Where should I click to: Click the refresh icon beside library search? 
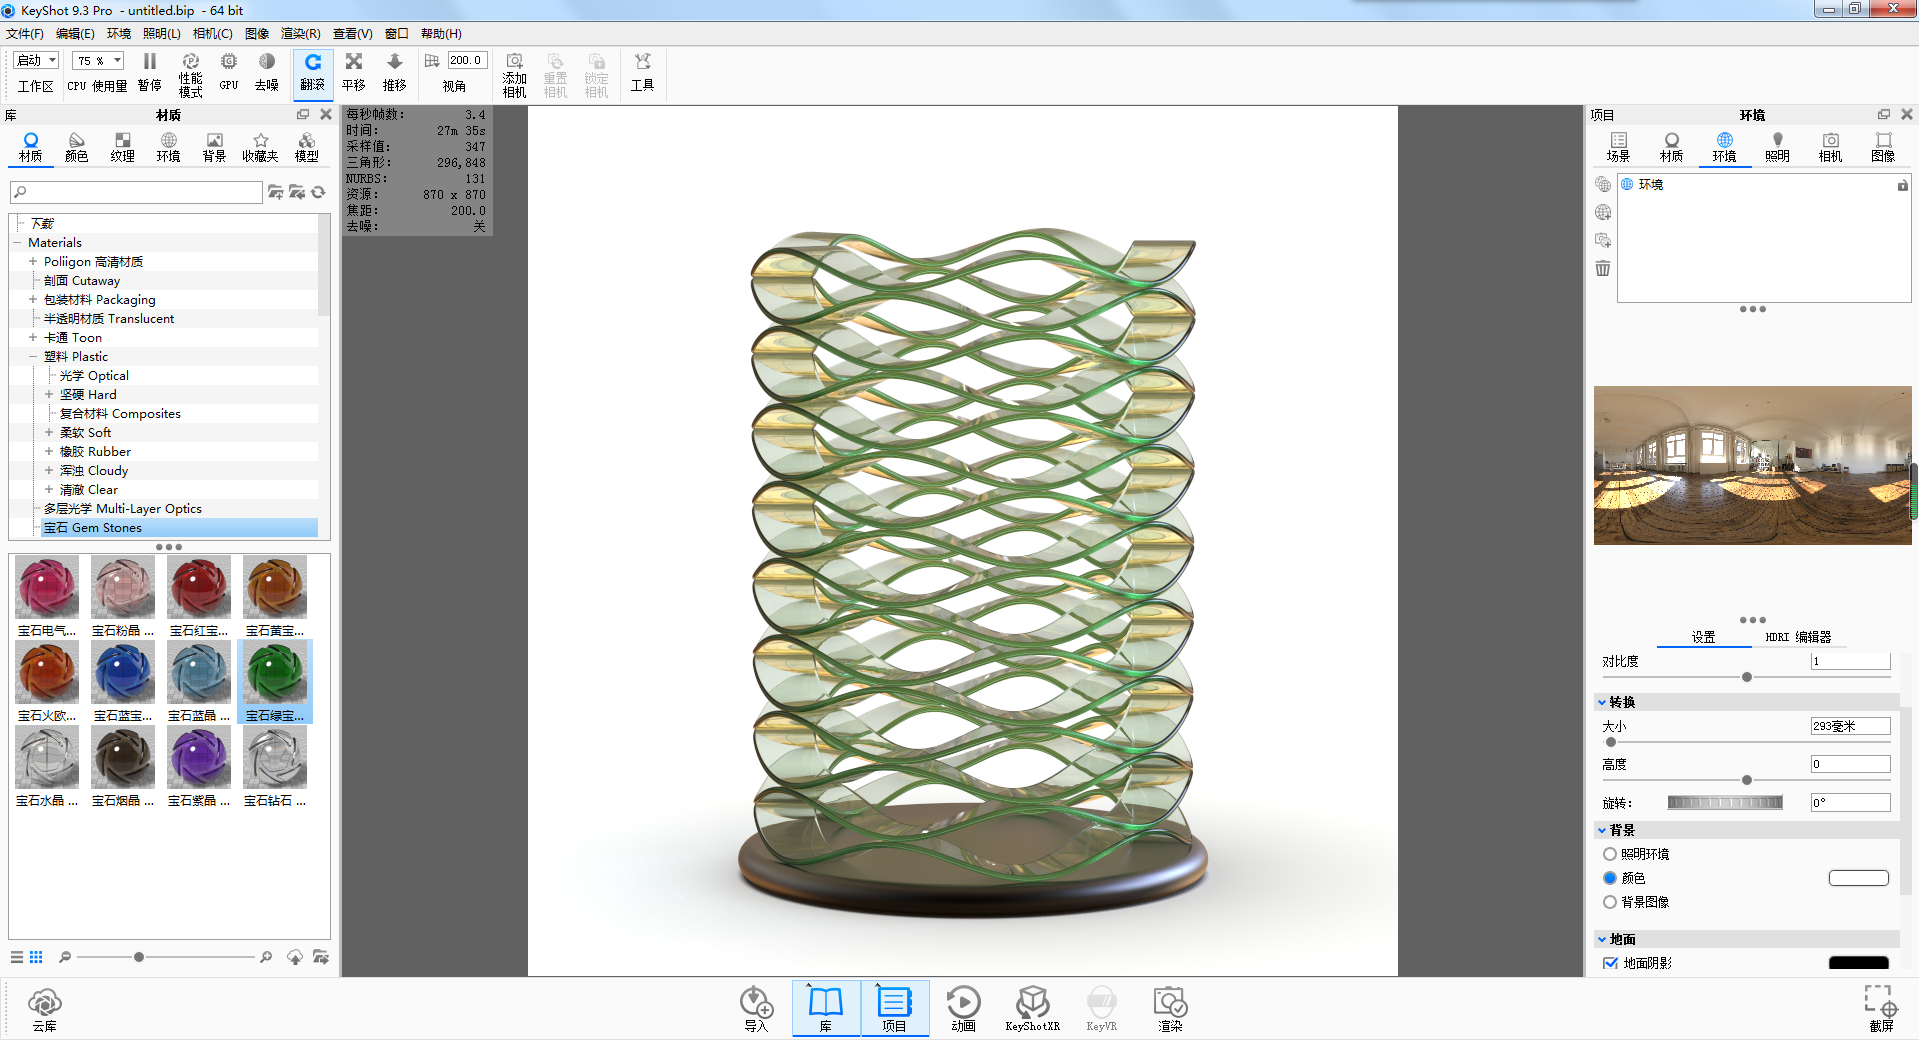pyautogui.click(x=318, y=192)
